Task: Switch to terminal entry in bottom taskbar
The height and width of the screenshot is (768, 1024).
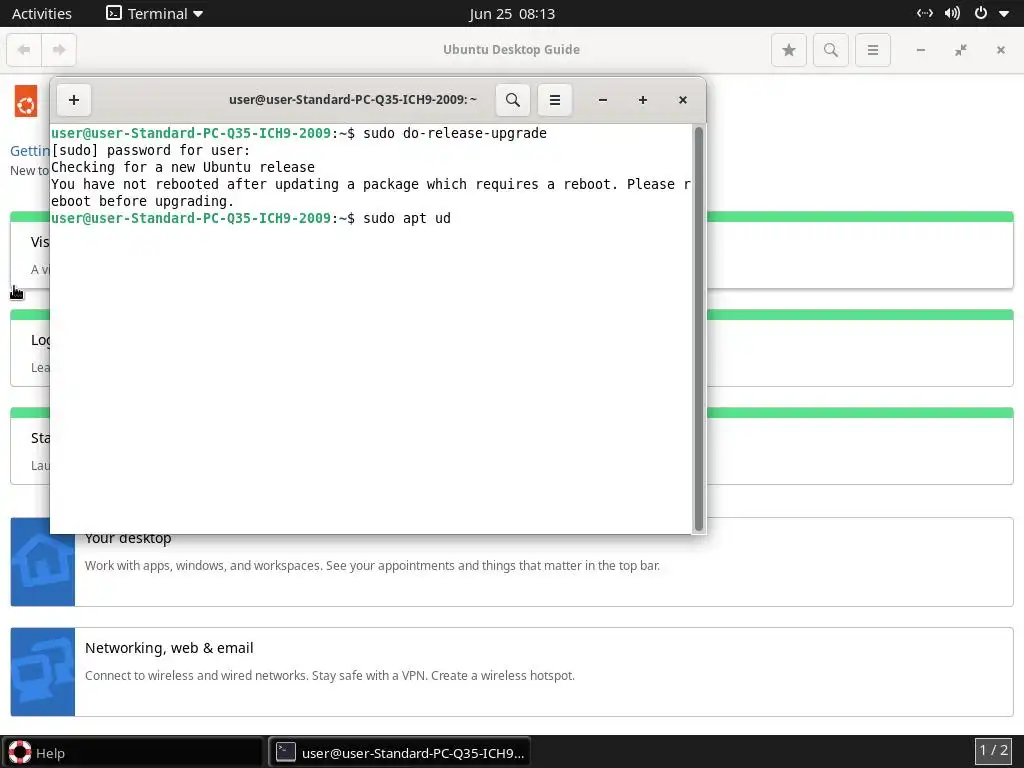Action: coord(400,753)
